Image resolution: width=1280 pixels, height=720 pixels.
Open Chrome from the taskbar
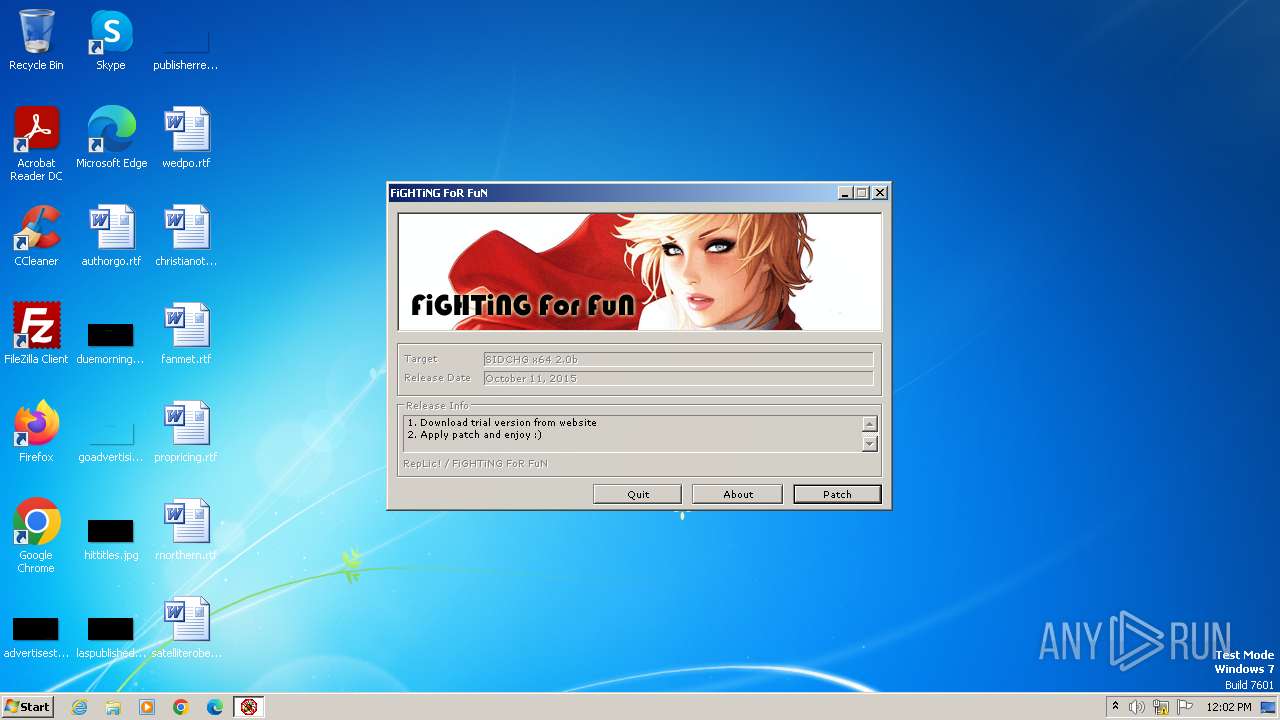[x=181, y=707]
